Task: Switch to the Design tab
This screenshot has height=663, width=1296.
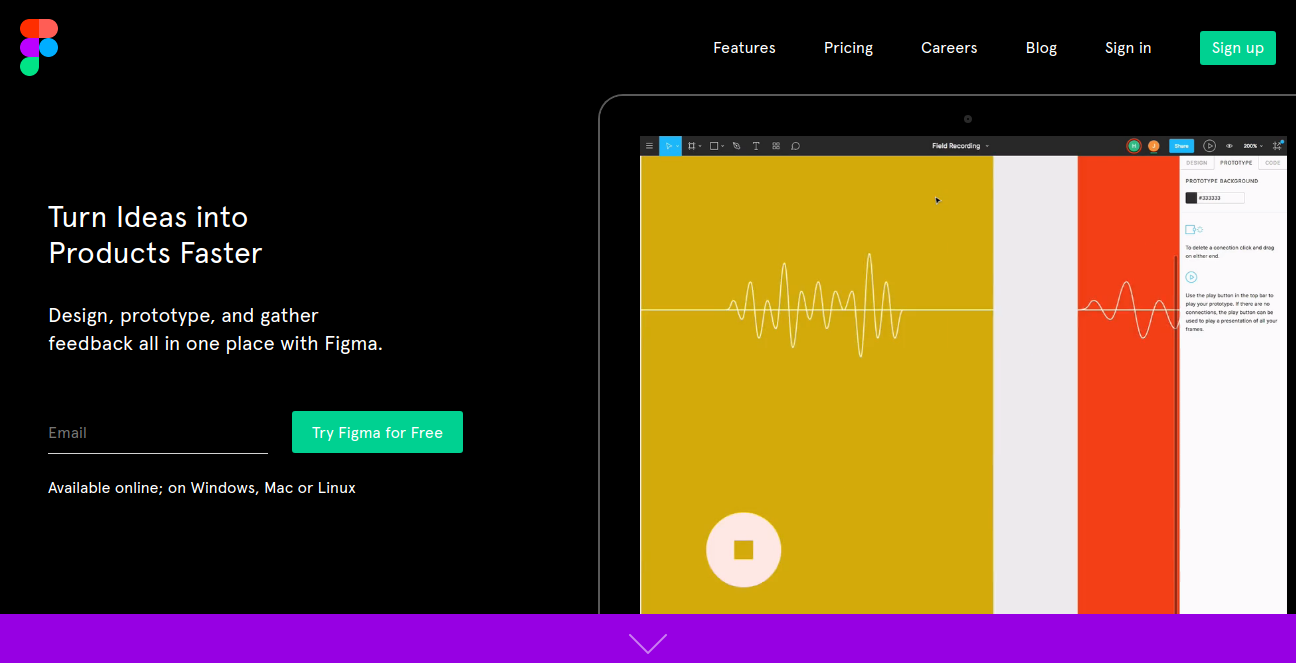Action: tap(1197, 163)
